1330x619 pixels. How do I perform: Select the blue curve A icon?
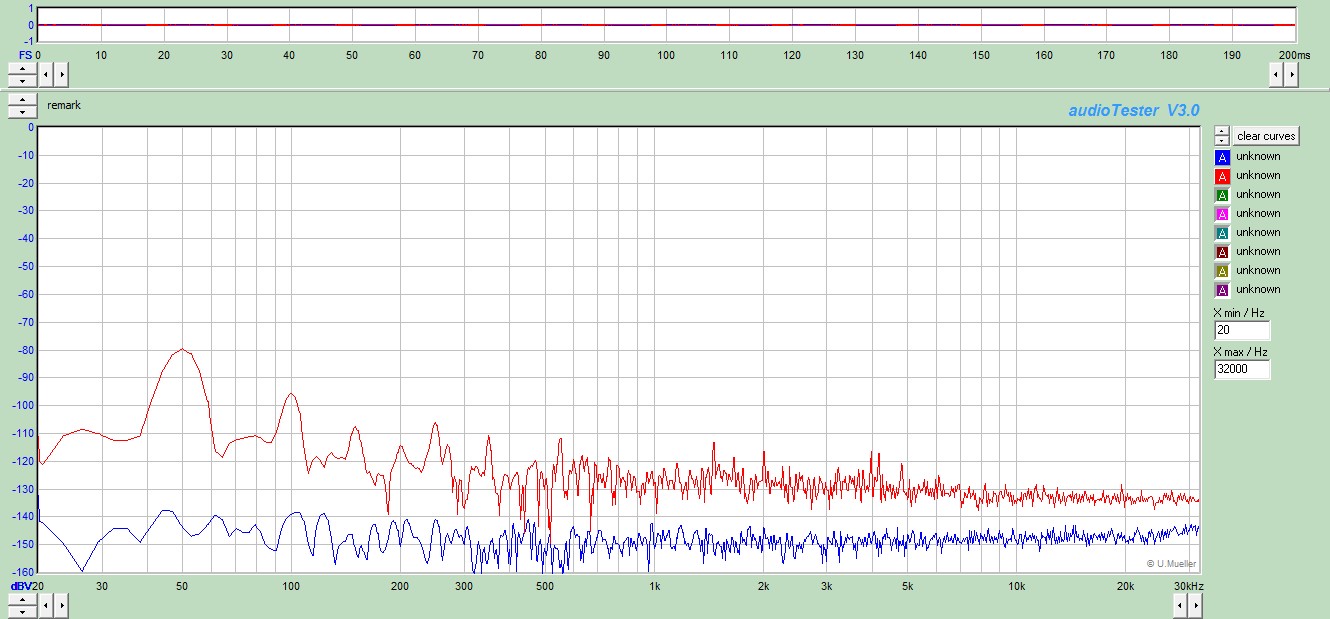point(1221,157)
